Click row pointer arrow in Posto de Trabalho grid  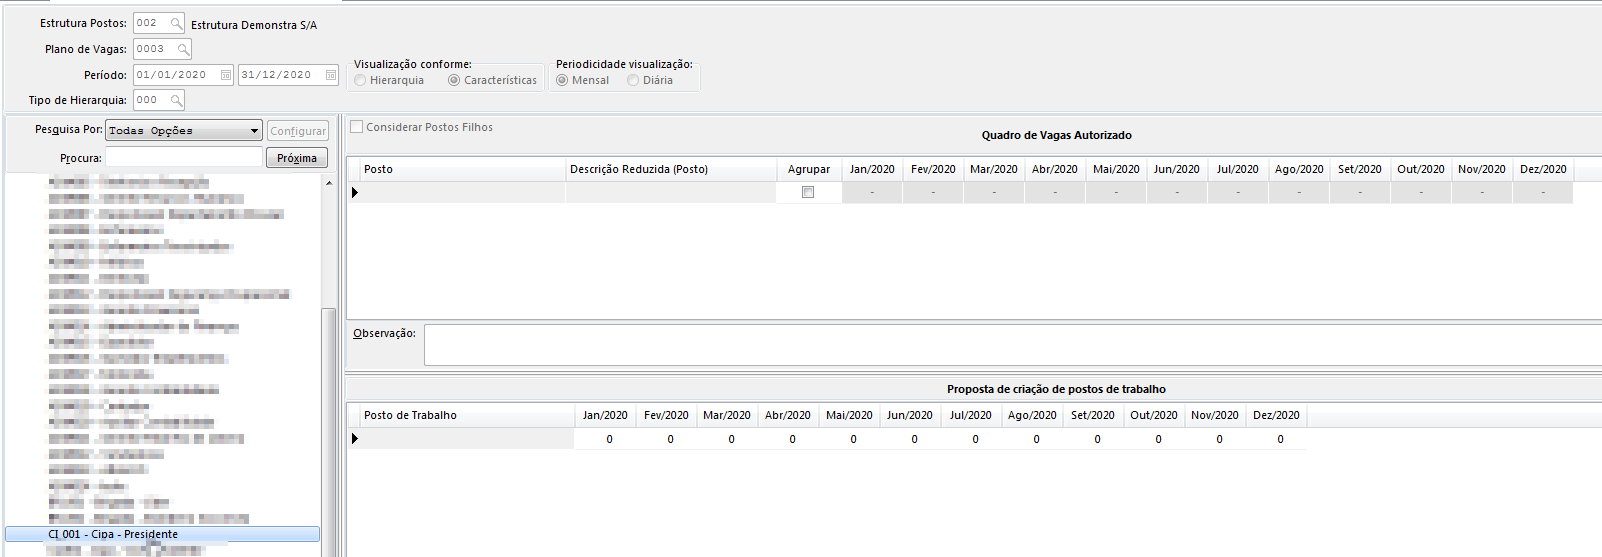[x=355, y=438]
